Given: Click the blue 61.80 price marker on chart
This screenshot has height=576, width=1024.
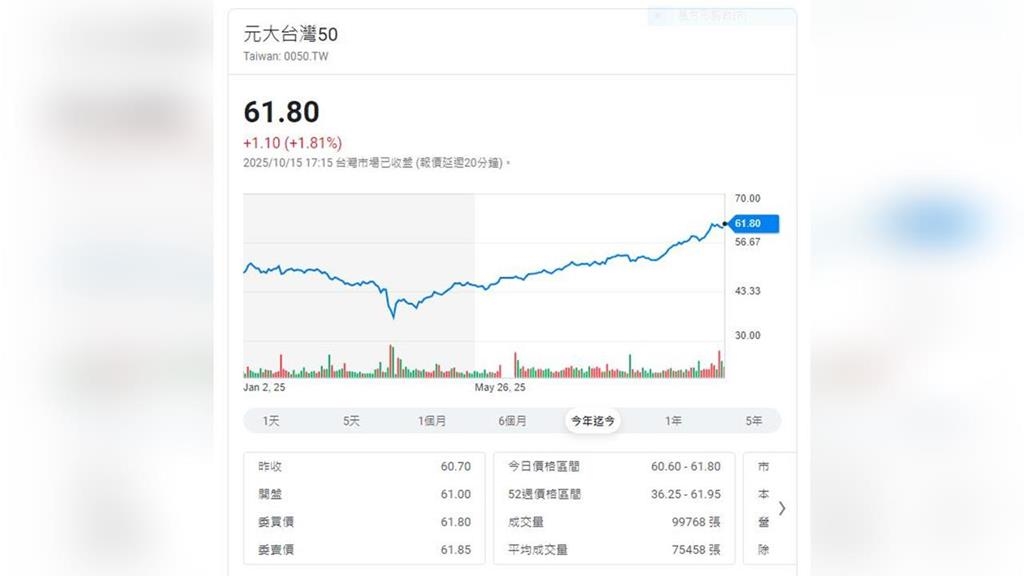Looking at the screenshot, I should pos(752,224).
